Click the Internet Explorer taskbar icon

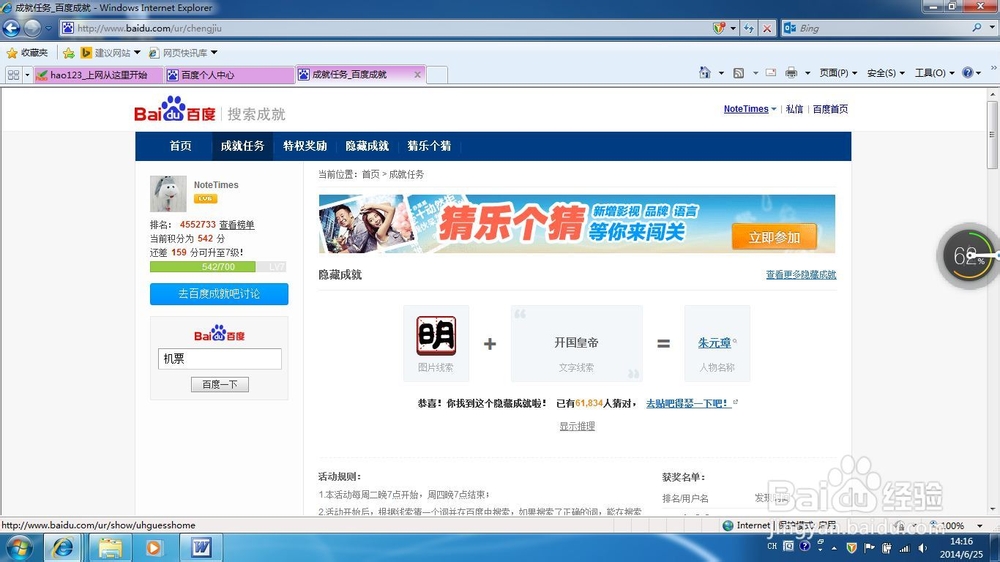point(62,548)
